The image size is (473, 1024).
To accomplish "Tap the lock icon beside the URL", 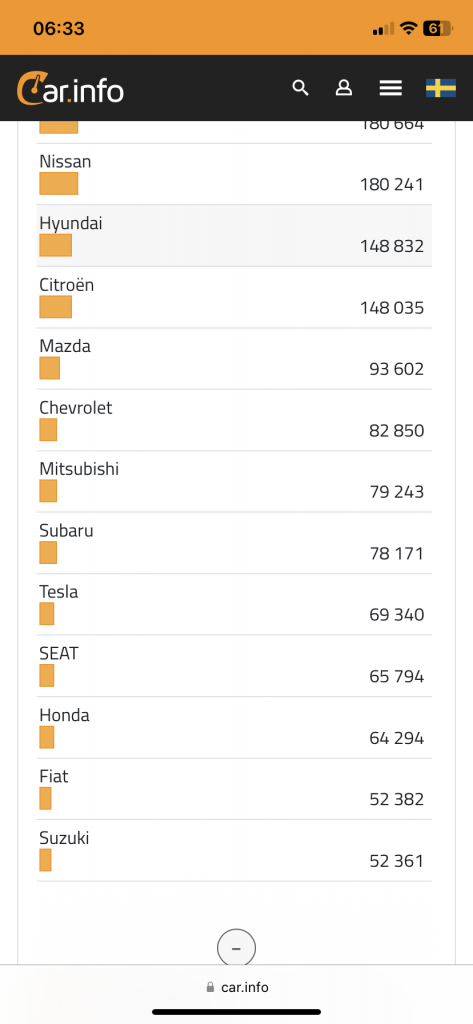I will [210, 987].
